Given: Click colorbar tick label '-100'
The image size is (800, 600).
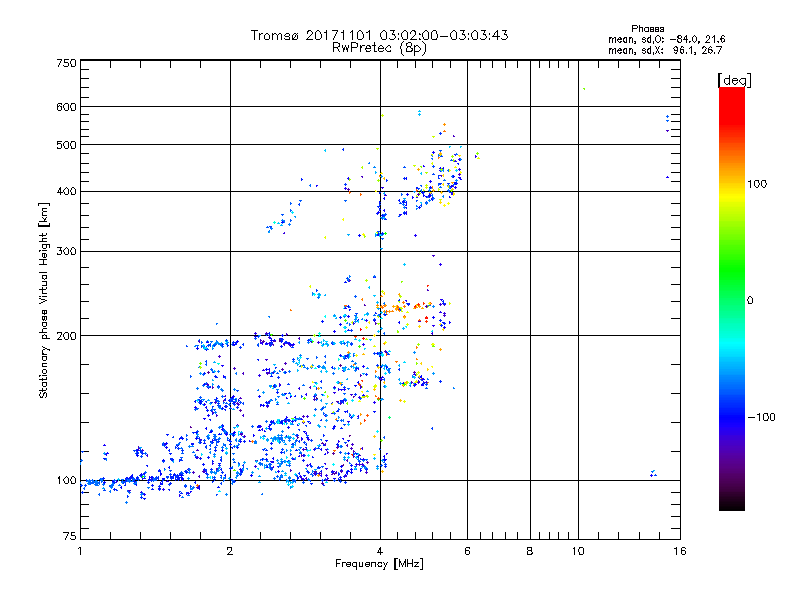Looking at the screenshot, I should pos(761,417).
